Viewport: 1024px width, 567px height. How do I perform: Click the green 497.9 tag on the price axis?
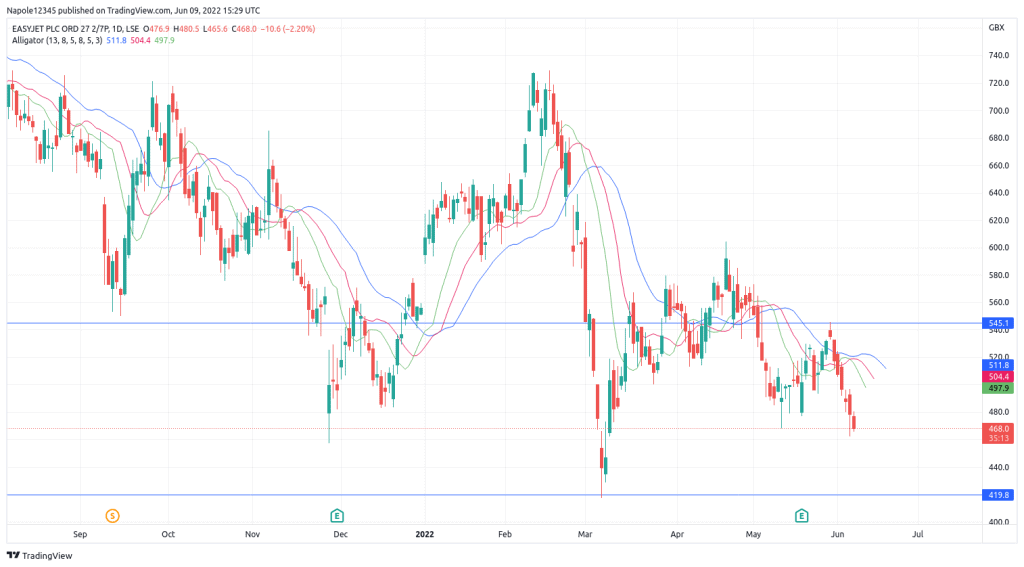click(998, 388)
